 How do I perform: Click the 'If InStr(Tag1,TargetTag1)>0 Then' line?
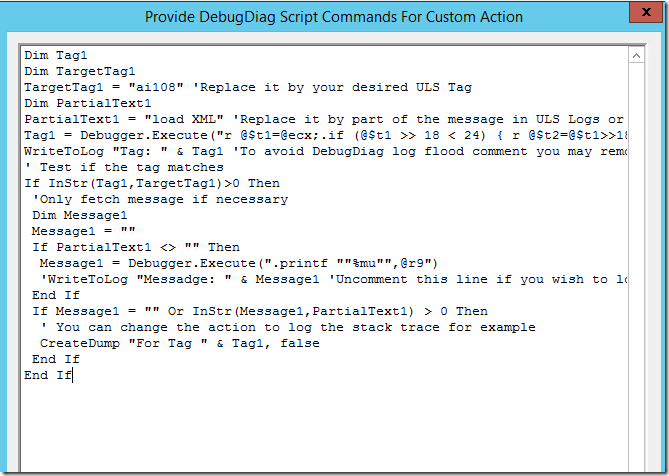click(150, 183)
